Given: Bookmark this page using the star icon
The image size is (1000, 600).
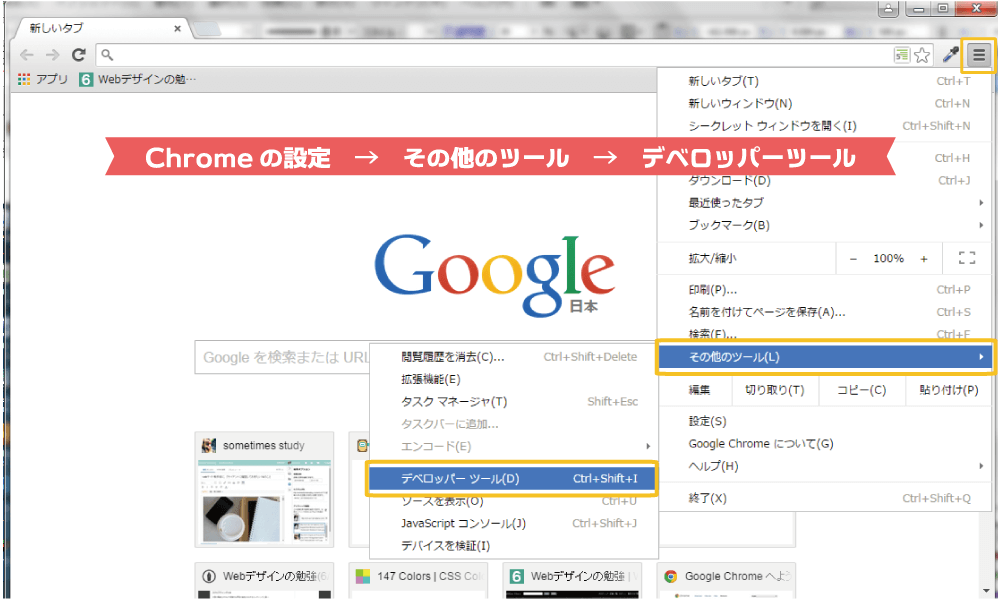Looking at the screenshot, I should (922, 56).
